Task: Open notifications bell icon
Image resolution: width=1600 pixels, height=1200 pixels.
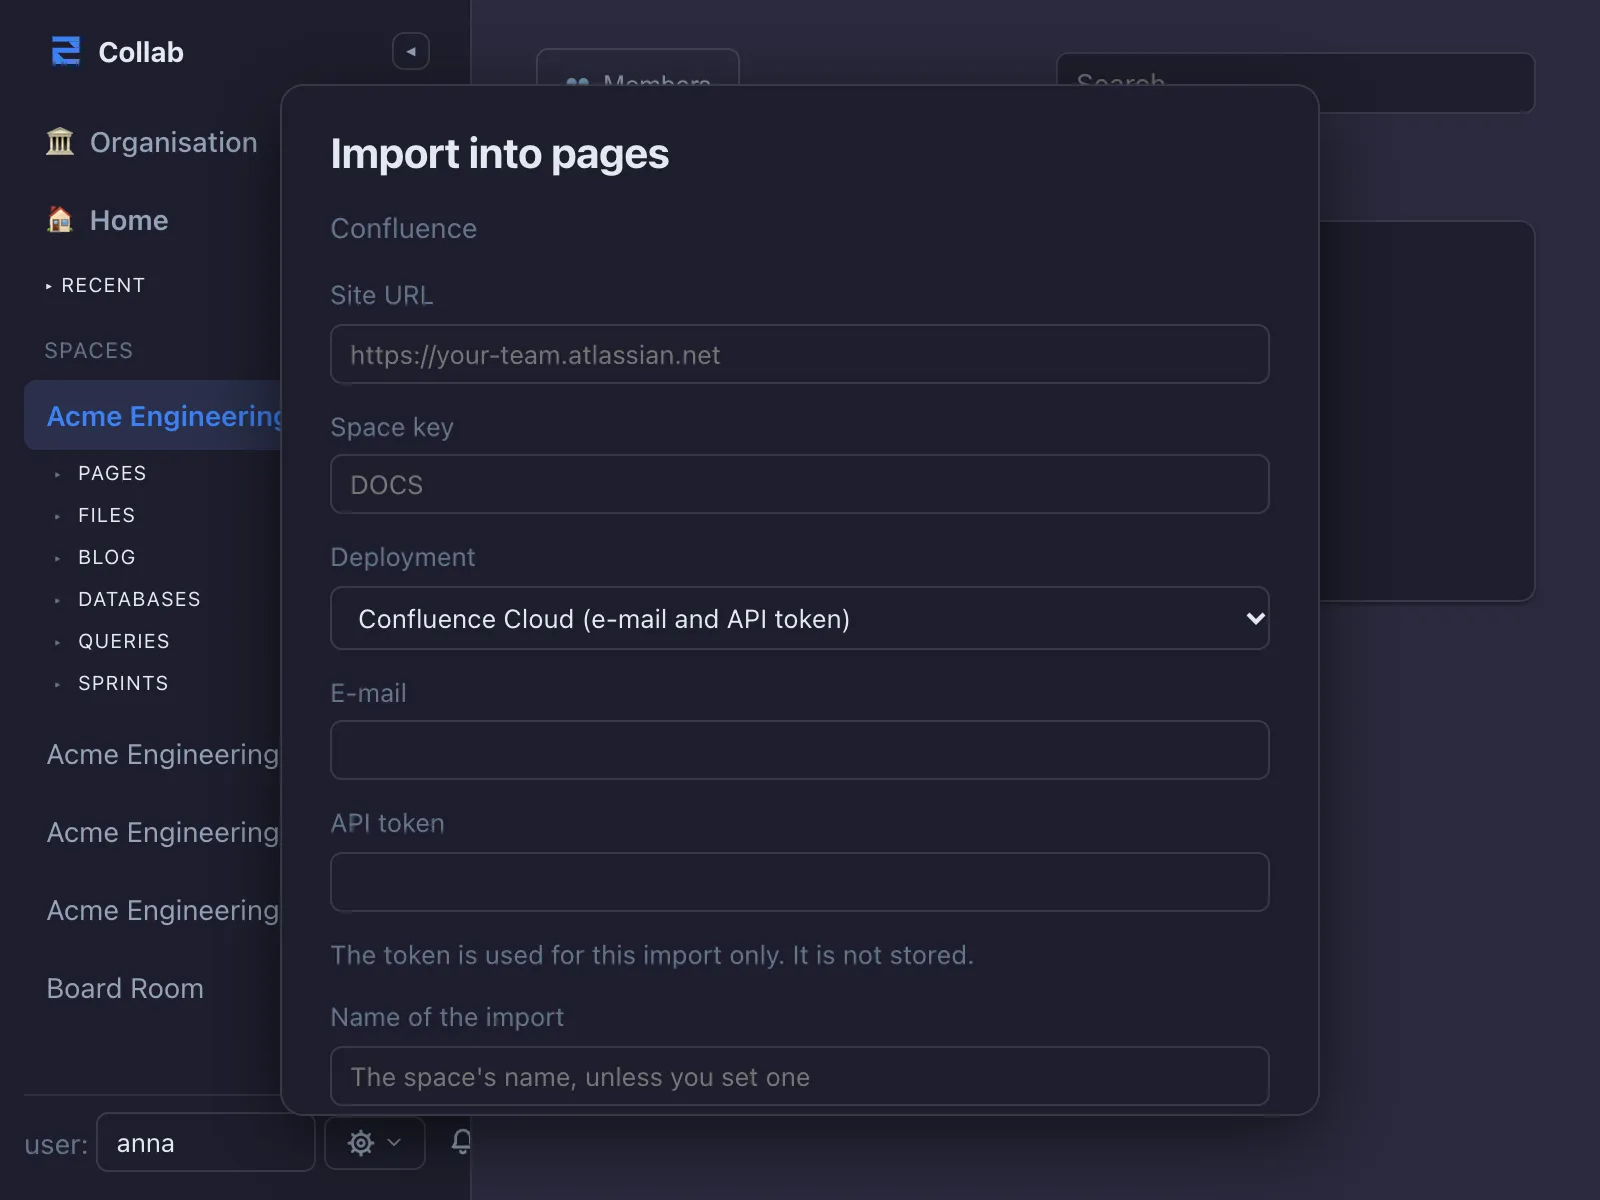Action: pos(461,1141)
